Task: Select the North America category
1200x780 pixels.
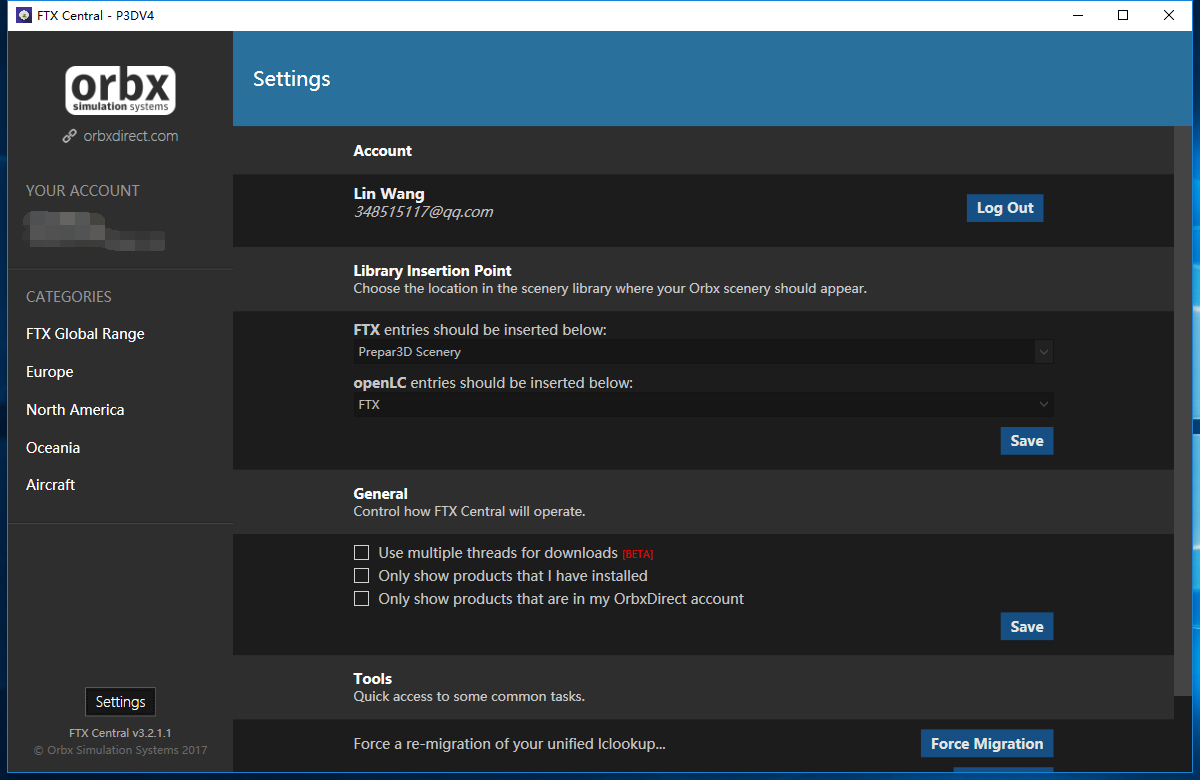Action: [x=75, y=410]
